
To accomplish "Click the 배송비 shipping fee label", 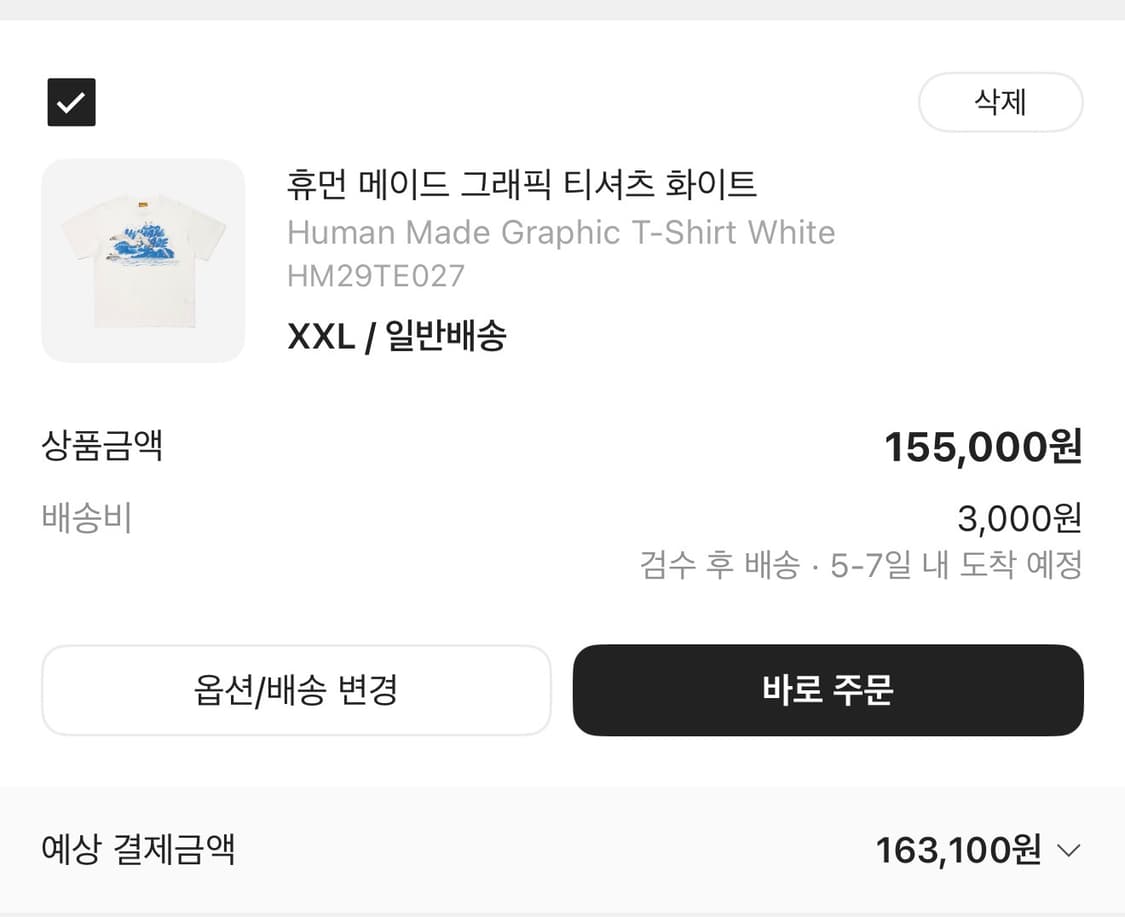I will (x=86, y=518).
